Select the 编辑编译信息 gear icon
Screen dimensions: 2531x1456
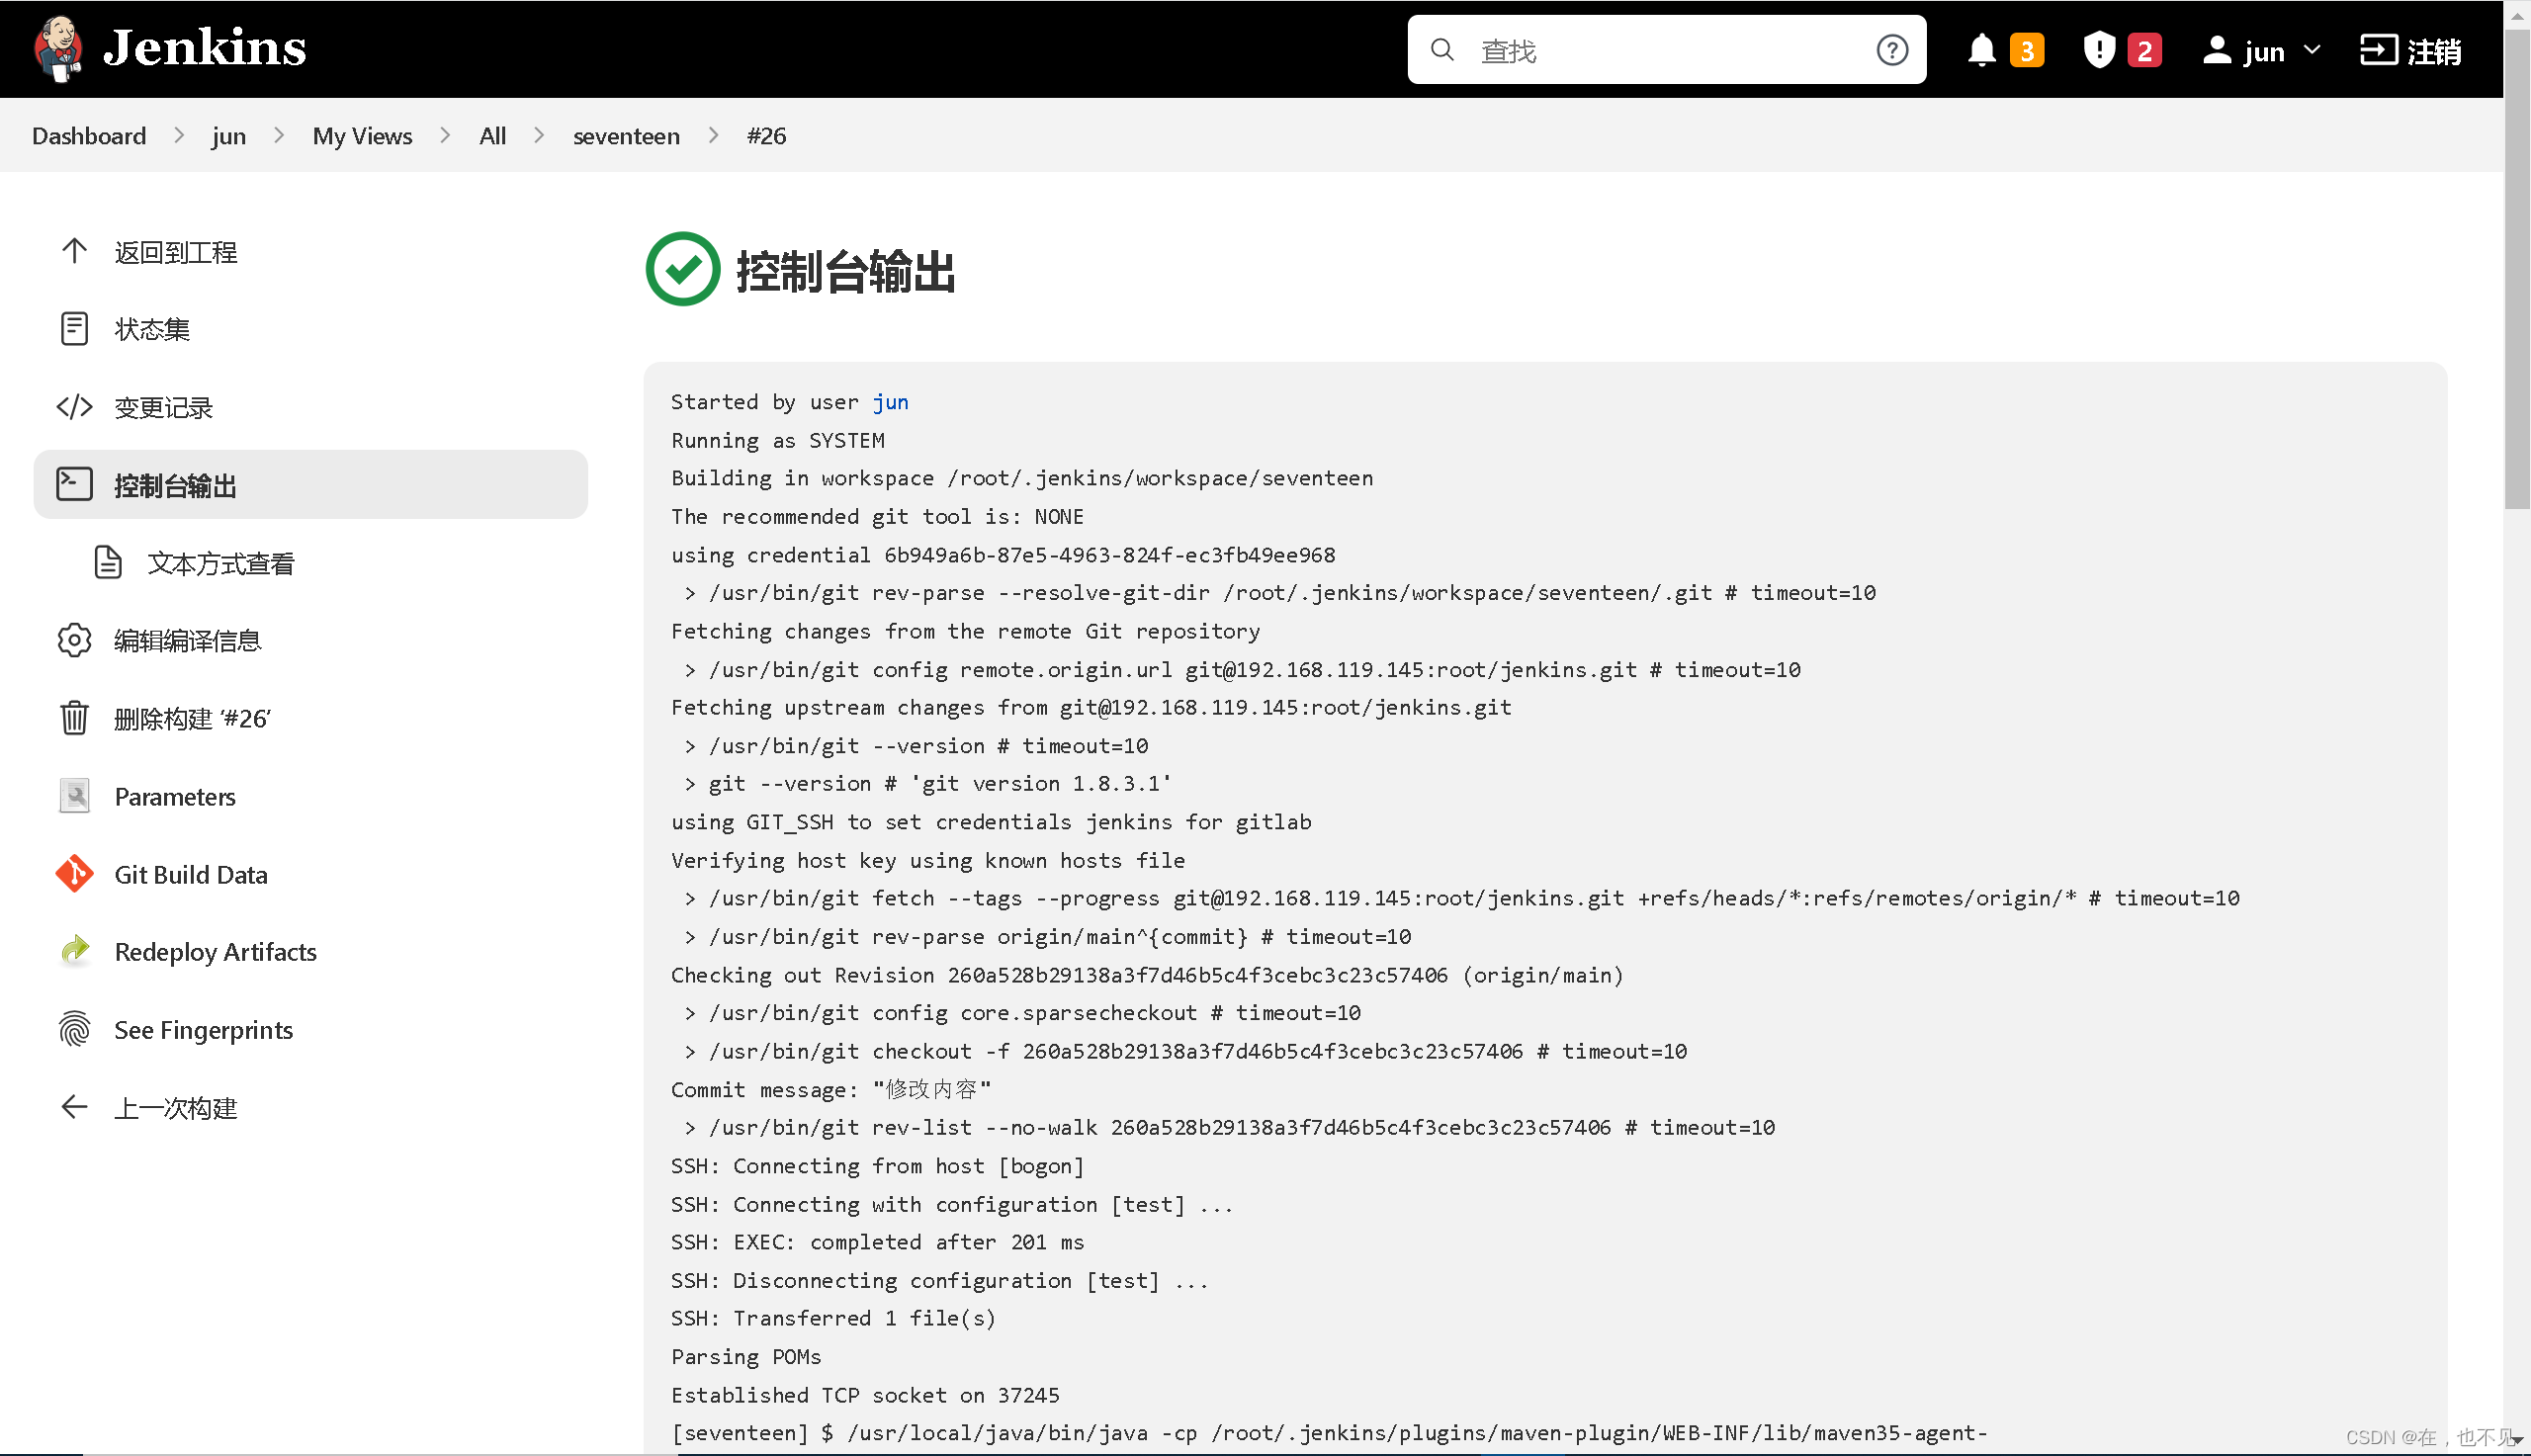[x=74, y=640]
